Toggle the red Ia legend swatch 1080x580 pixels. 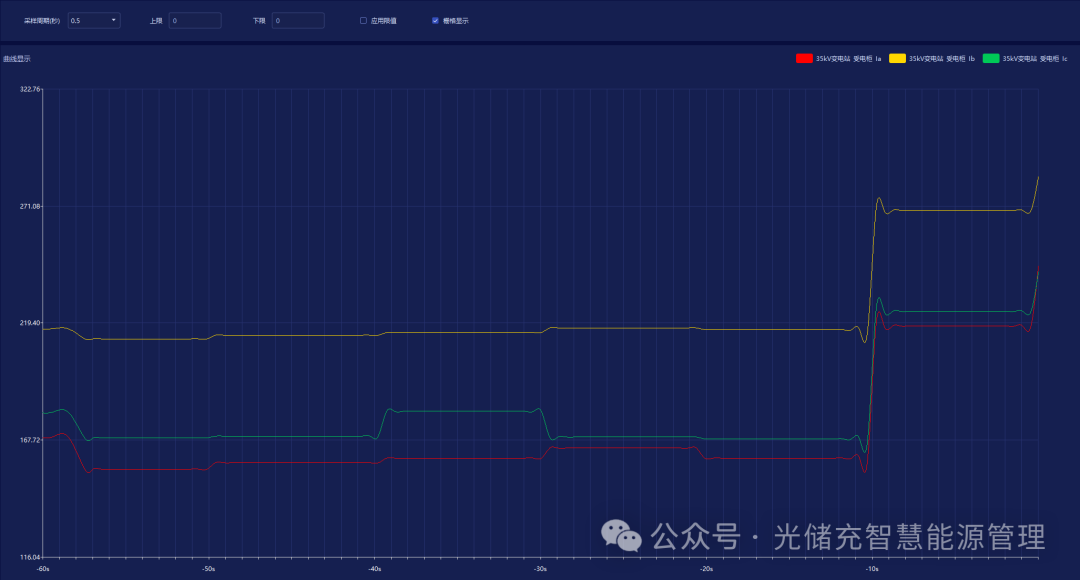click(x=804, y=59)
